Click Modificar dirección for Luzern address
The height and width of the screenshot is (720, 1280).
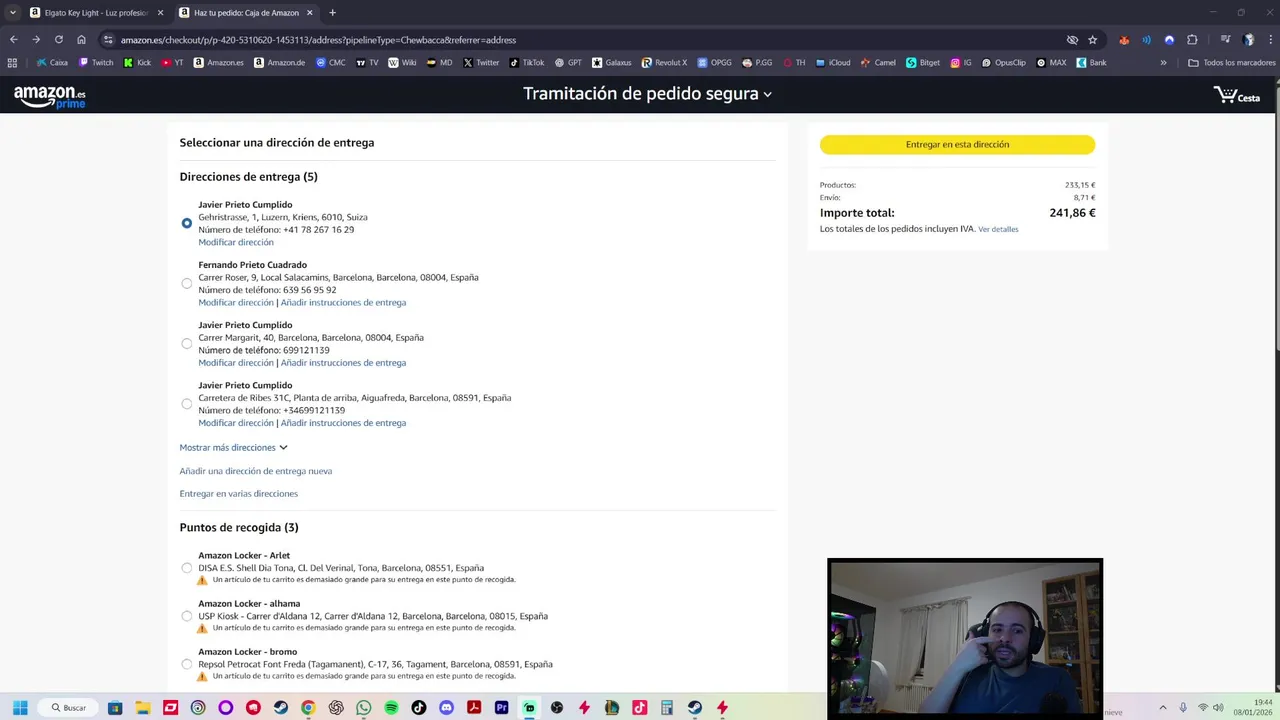(236, 242)
